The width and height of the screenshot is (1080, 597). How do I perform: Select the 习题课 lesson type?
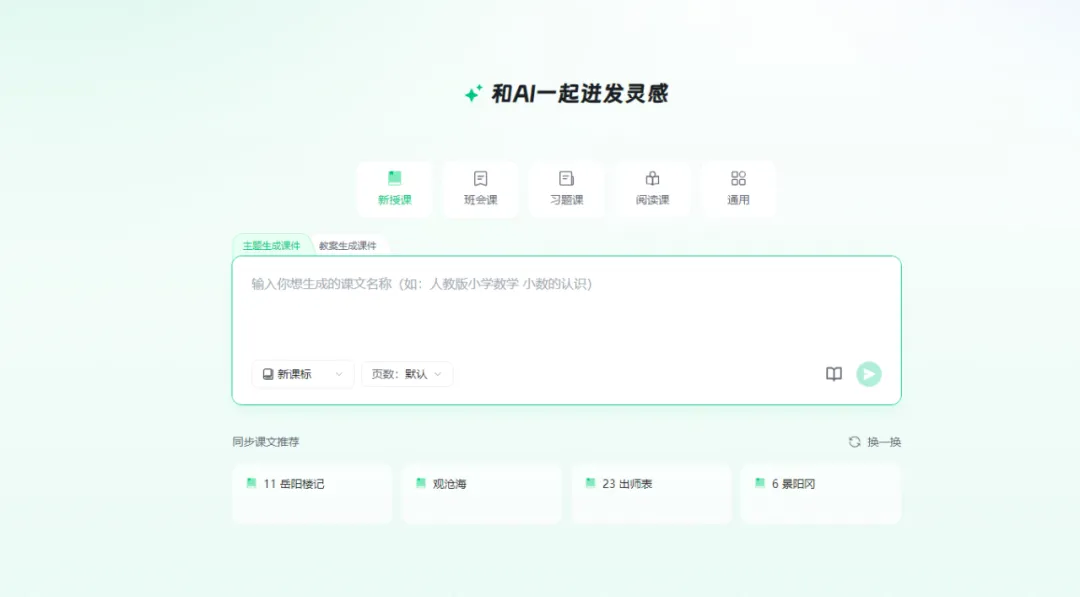click(x=566, y=189)
